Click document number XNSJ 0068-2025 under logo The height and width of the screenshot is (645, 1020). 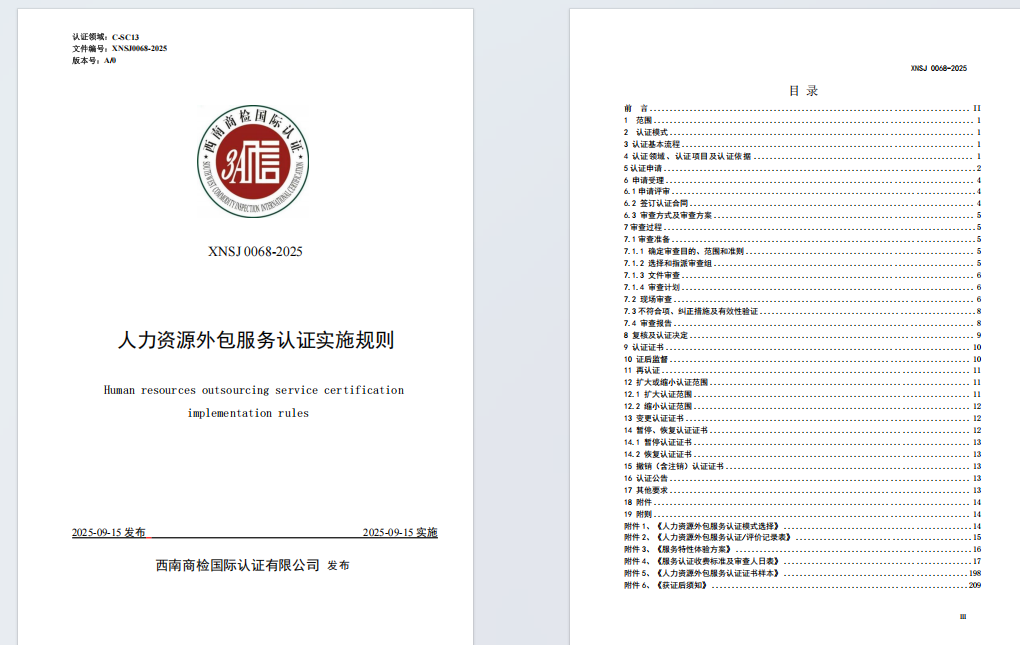click(x=255, y=251)
